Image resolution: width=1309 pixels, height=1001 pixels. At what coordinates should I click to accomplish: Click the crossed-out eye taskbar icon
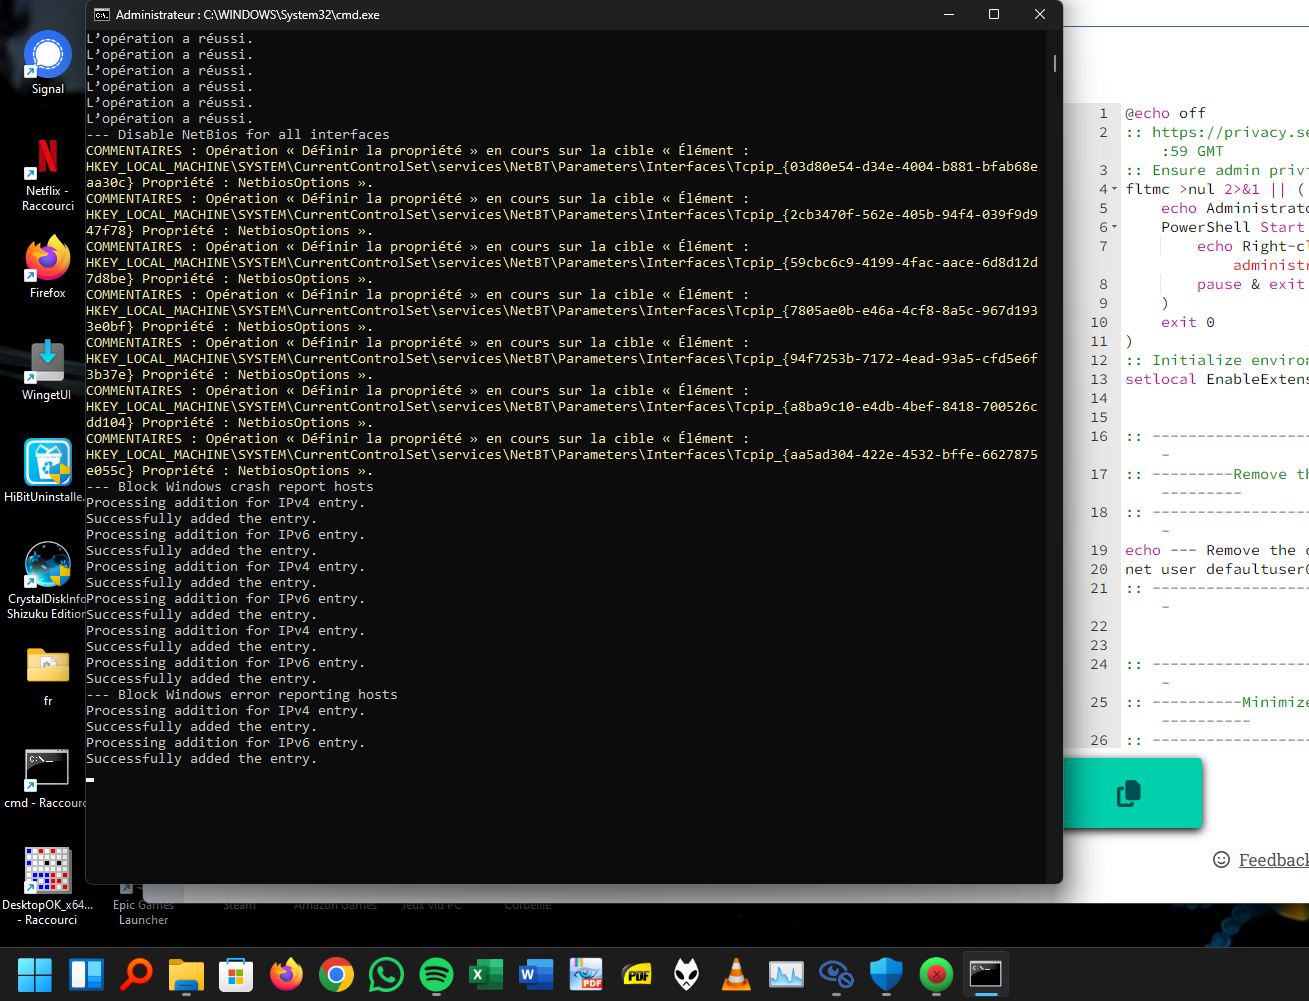(x=836, y=974)
